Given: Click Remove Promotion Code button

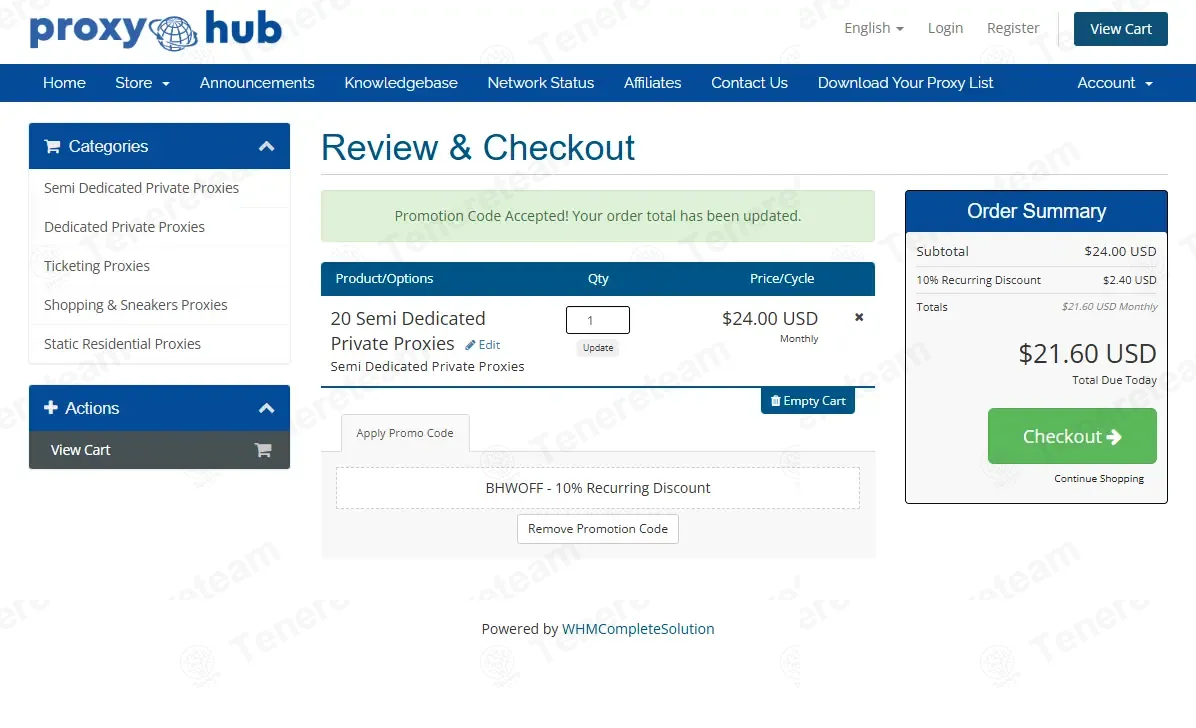Looking at the screenshot, I should click(x=598, y=529).
